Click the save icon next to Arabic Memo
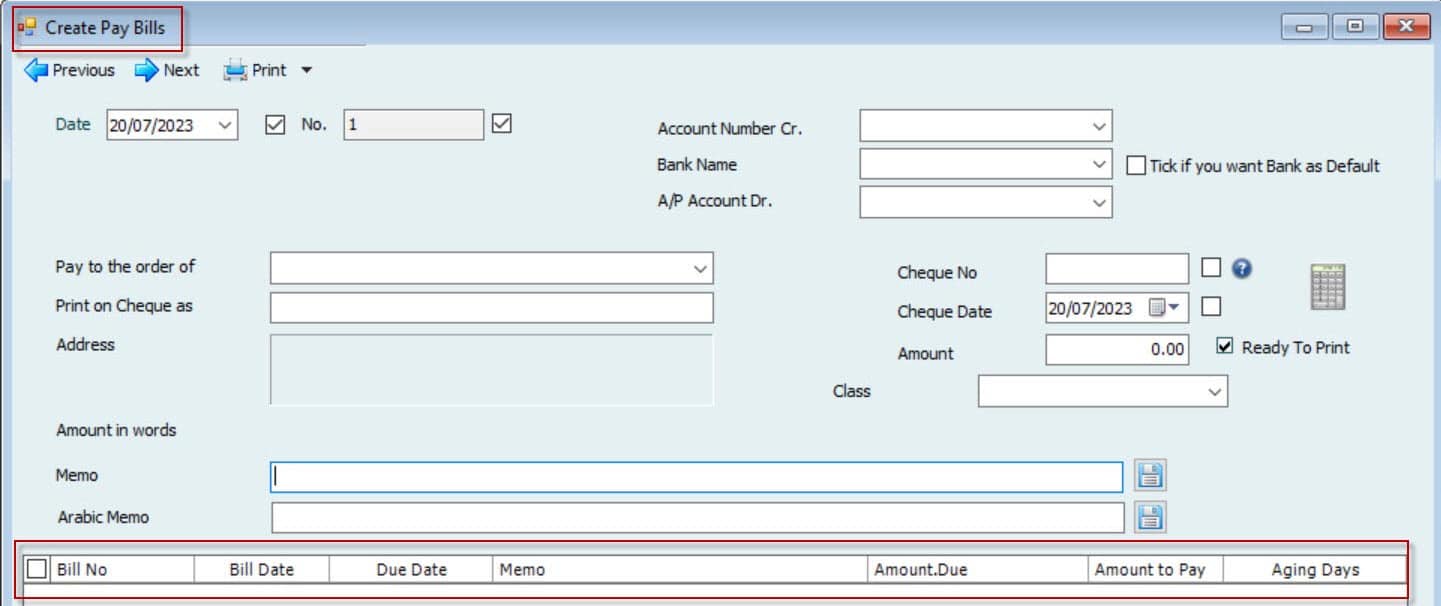This screenshot has width=1441, height=606. click(1150, 517)
